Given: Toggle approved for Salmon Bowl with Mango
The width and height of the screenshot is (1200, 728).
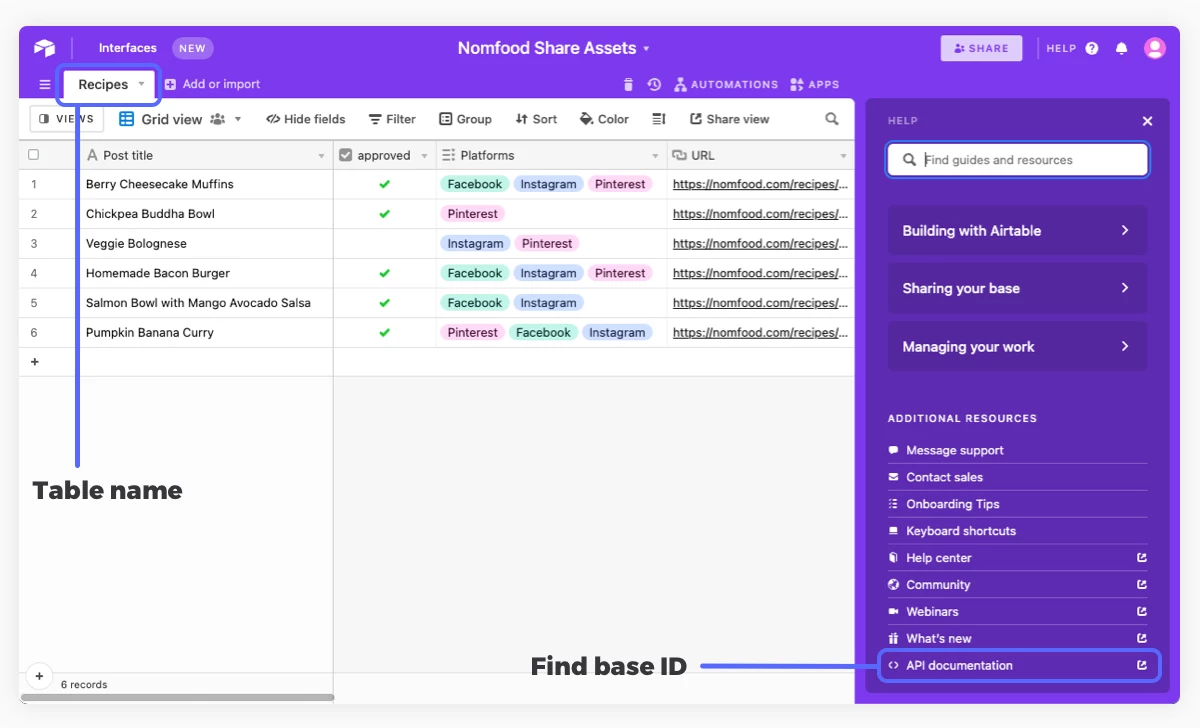Looking at the screenshot, I should tap(385, 303).
